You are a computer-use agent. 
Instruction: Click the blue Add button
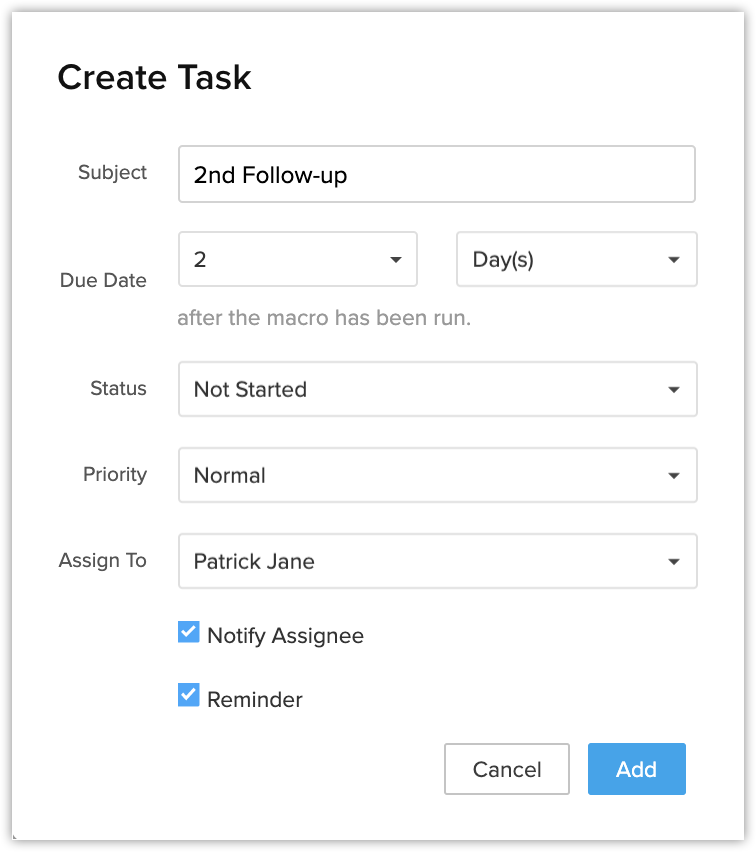(636, 769)
